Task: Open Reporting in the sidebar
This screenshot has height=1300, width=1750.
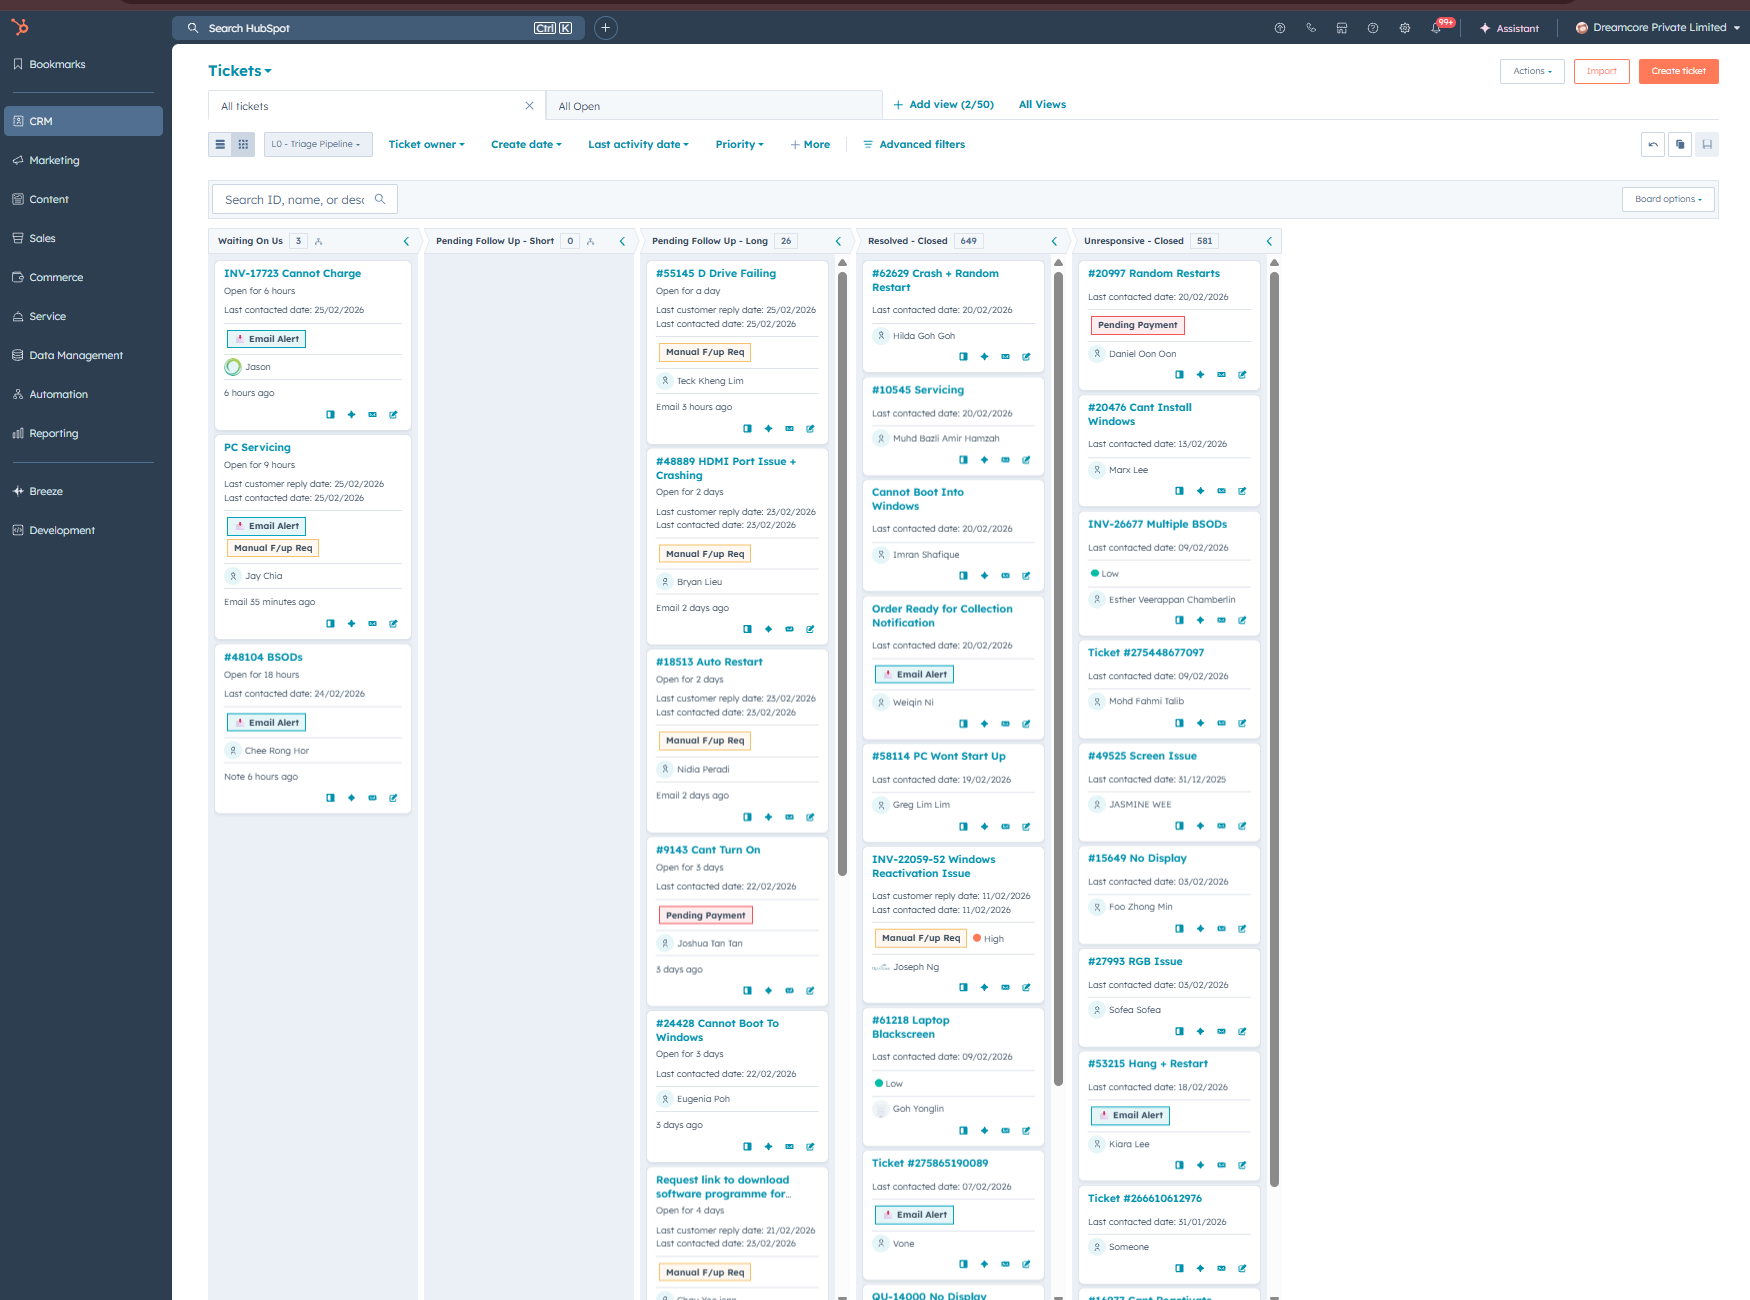Action: [x=54, y=433]
